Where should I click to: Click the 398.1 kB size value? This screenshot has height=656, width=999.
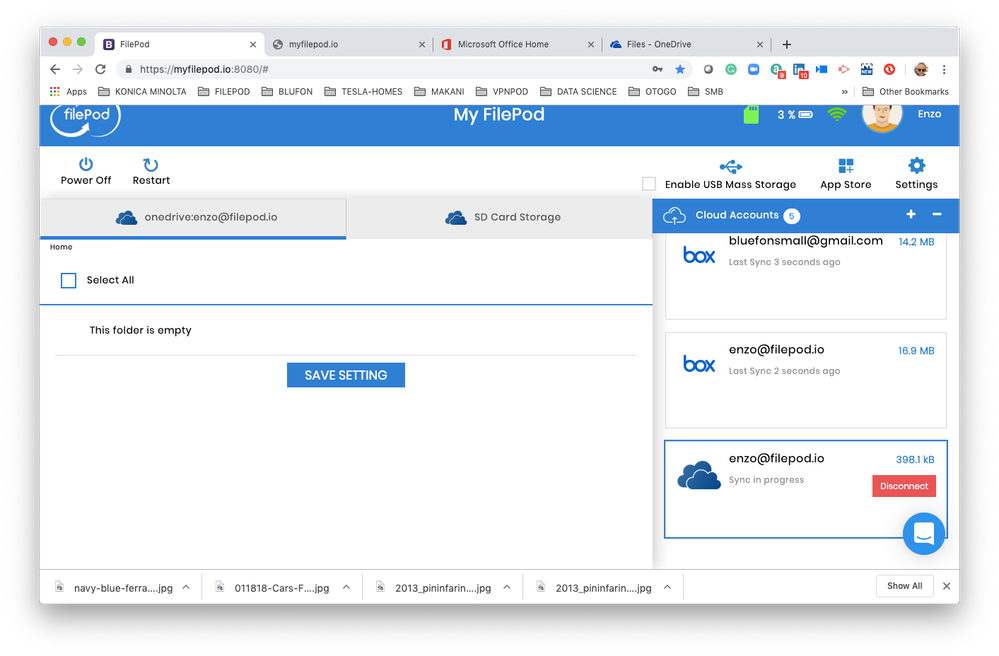(915, 460)
